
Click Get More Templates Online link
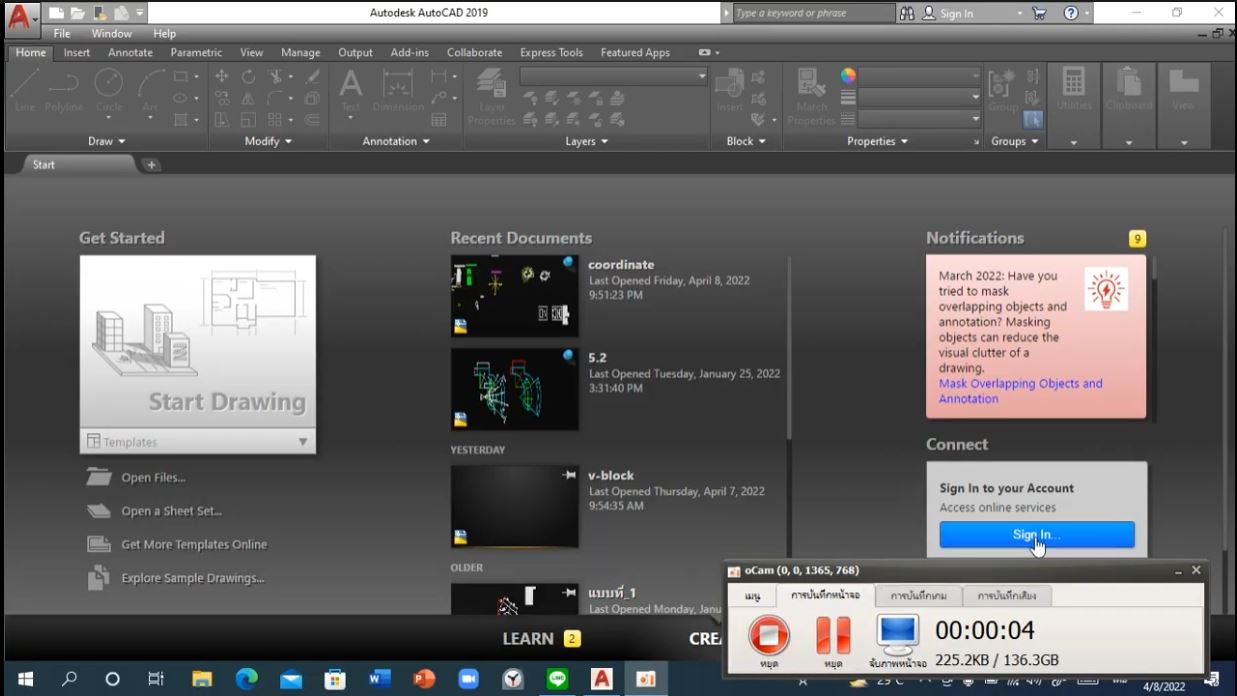pos(194,544)
